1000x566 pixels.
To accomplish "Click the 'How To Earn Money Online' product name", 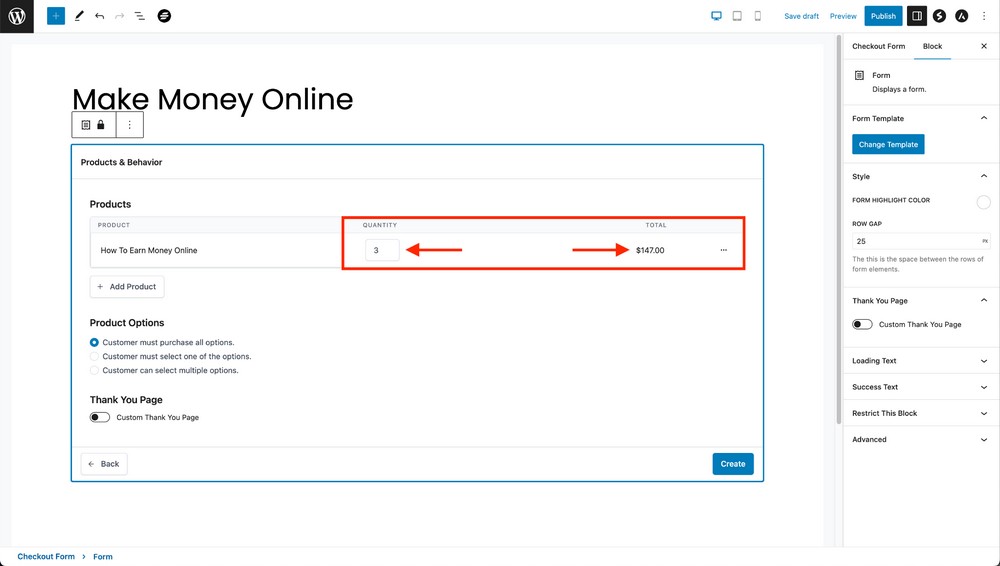I will (149, 250).
